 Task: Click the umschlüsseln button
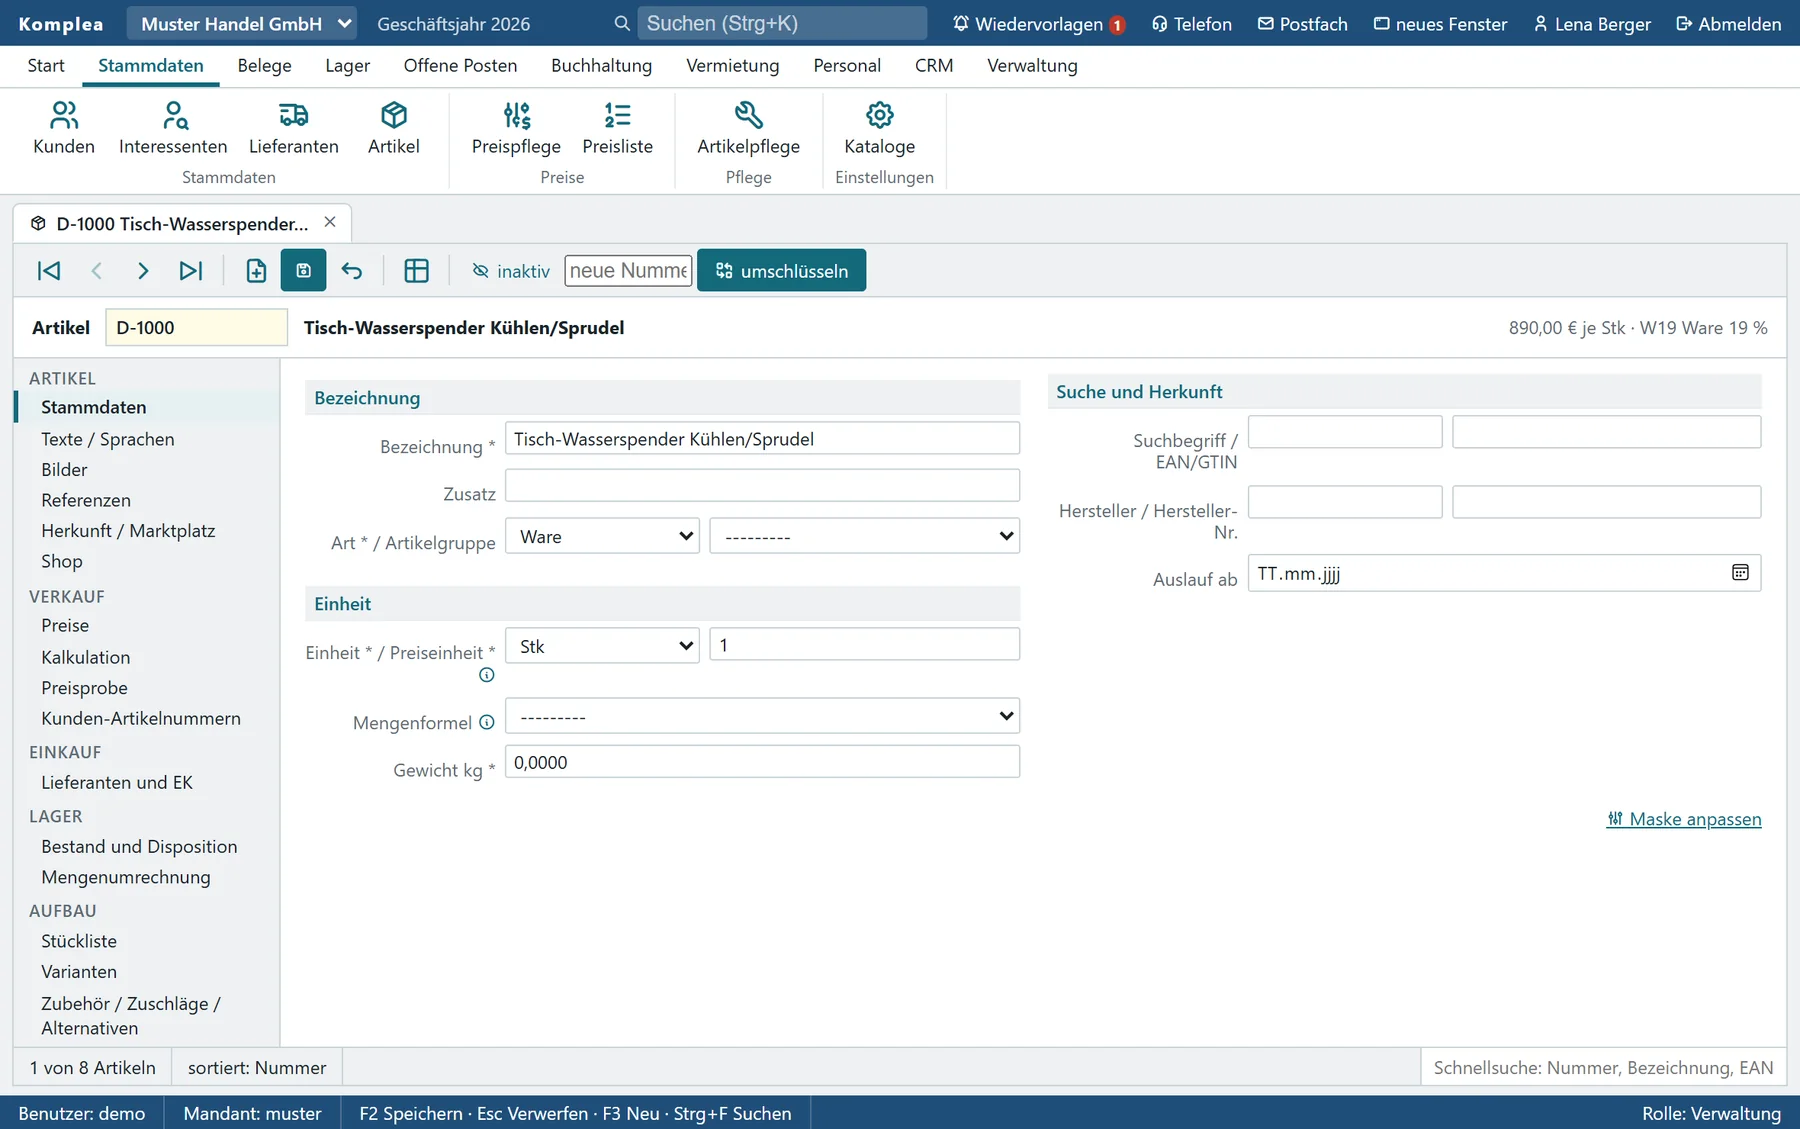click(782, 271)
